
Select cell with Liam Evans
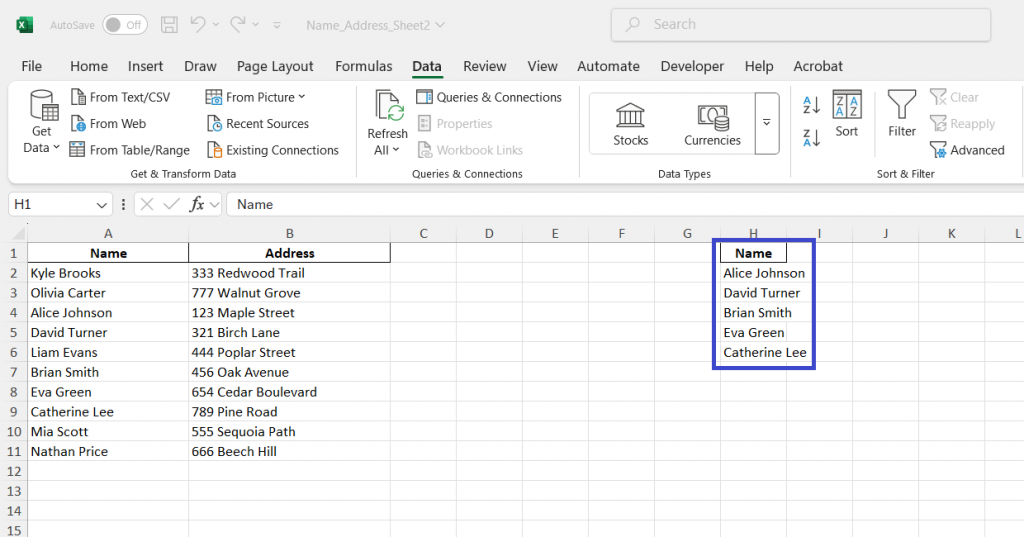click(x=108, y=352)
